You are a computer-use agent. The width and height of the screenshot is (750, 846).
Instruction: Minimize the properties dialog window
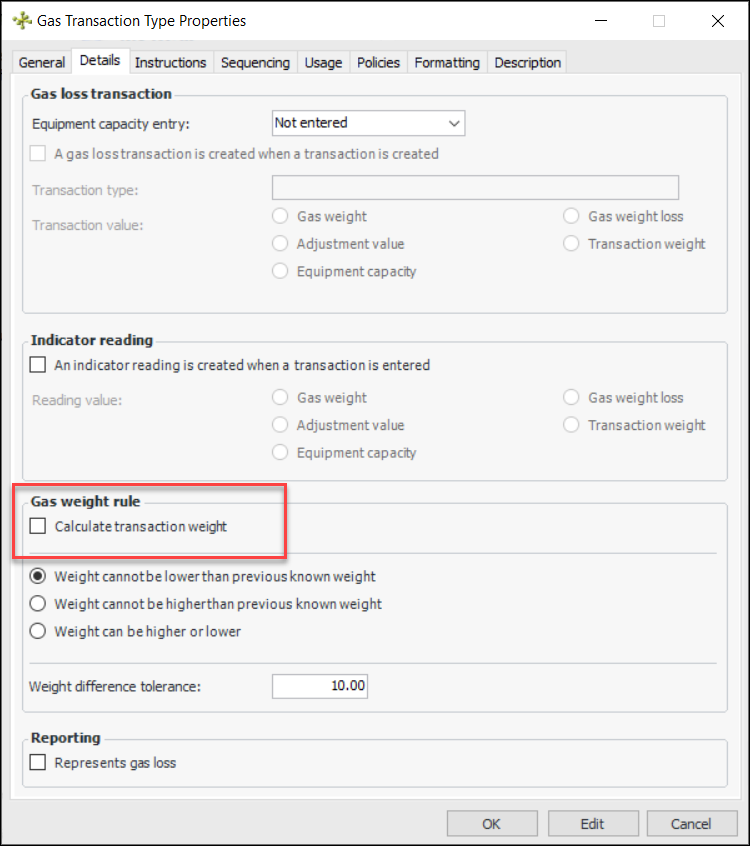(600, 20)
